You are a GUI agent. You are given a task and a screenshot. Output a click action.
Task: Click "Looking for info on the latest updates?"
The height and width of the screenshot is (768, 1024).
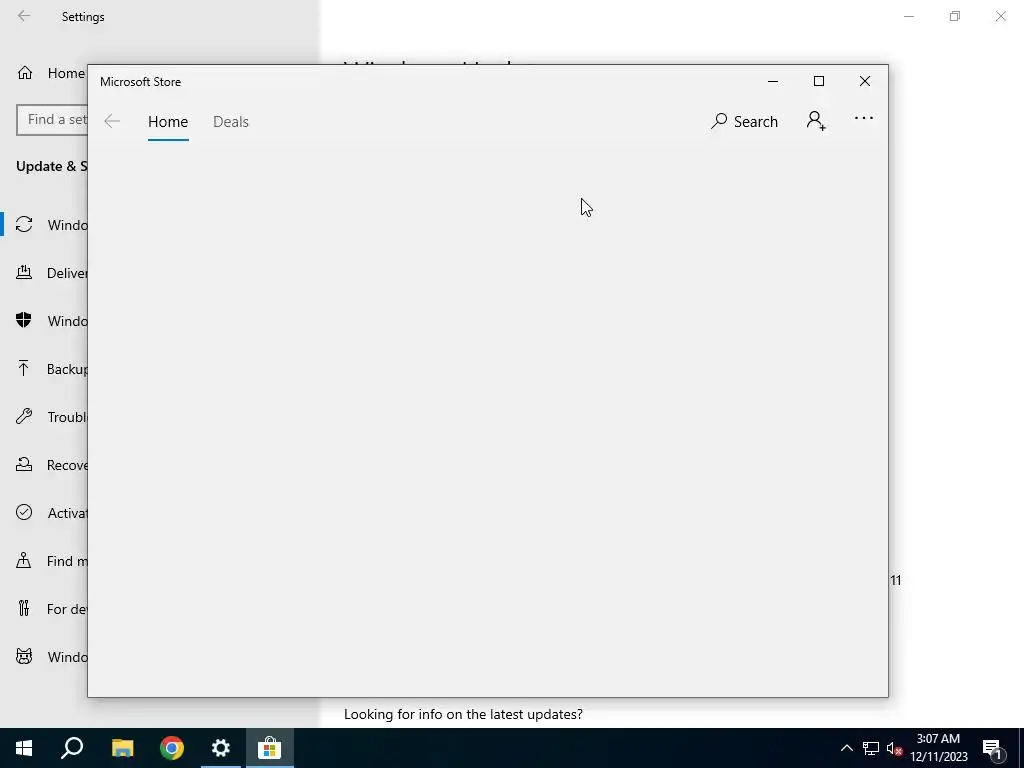click(x=463, y=714)
